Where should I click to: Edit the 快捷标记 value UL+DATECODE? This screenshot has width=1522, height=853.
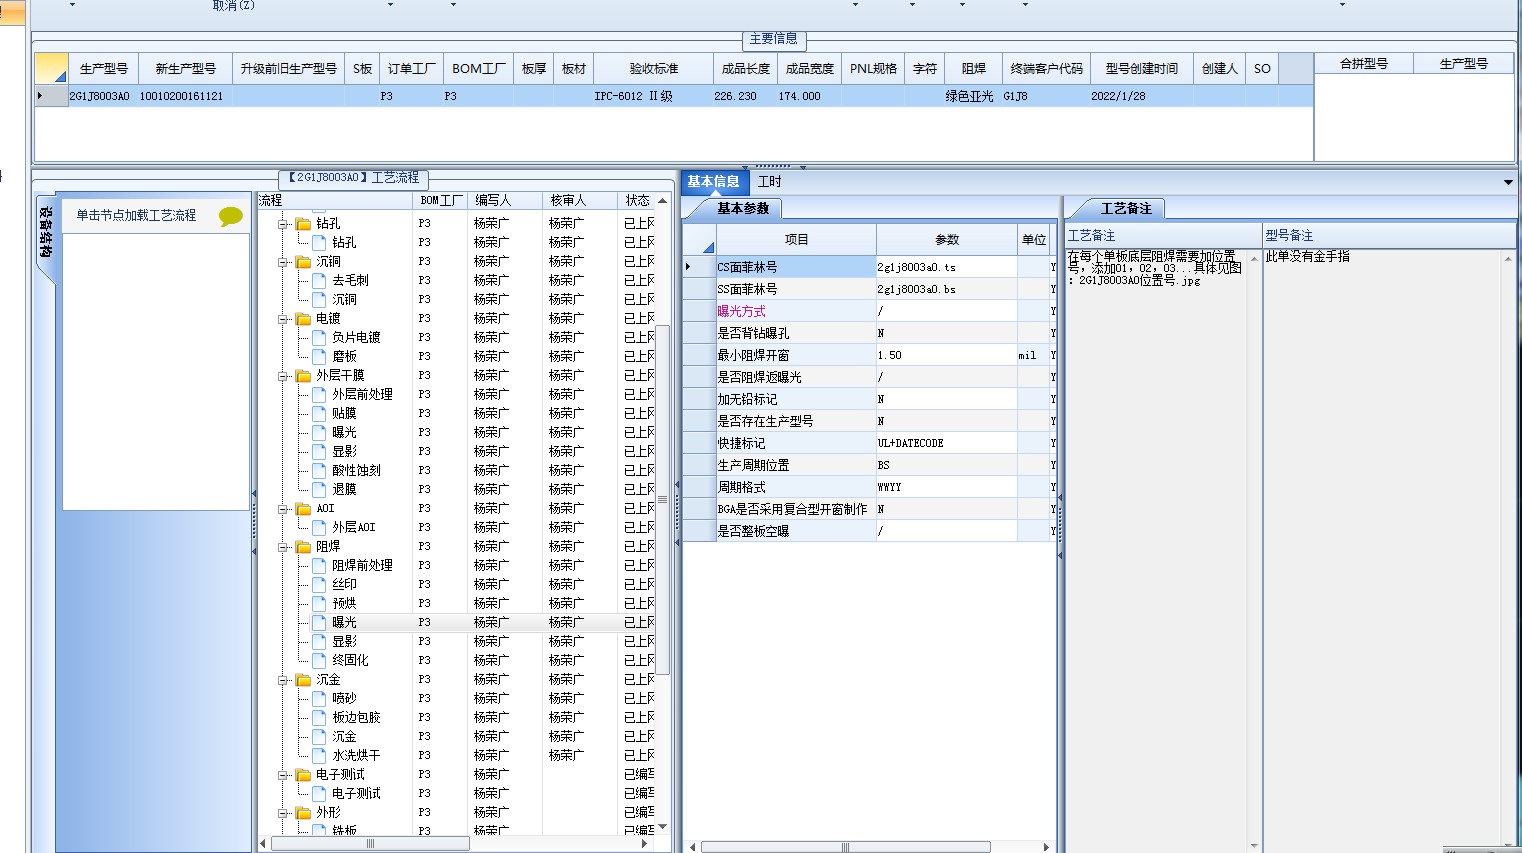coord(946,443)
